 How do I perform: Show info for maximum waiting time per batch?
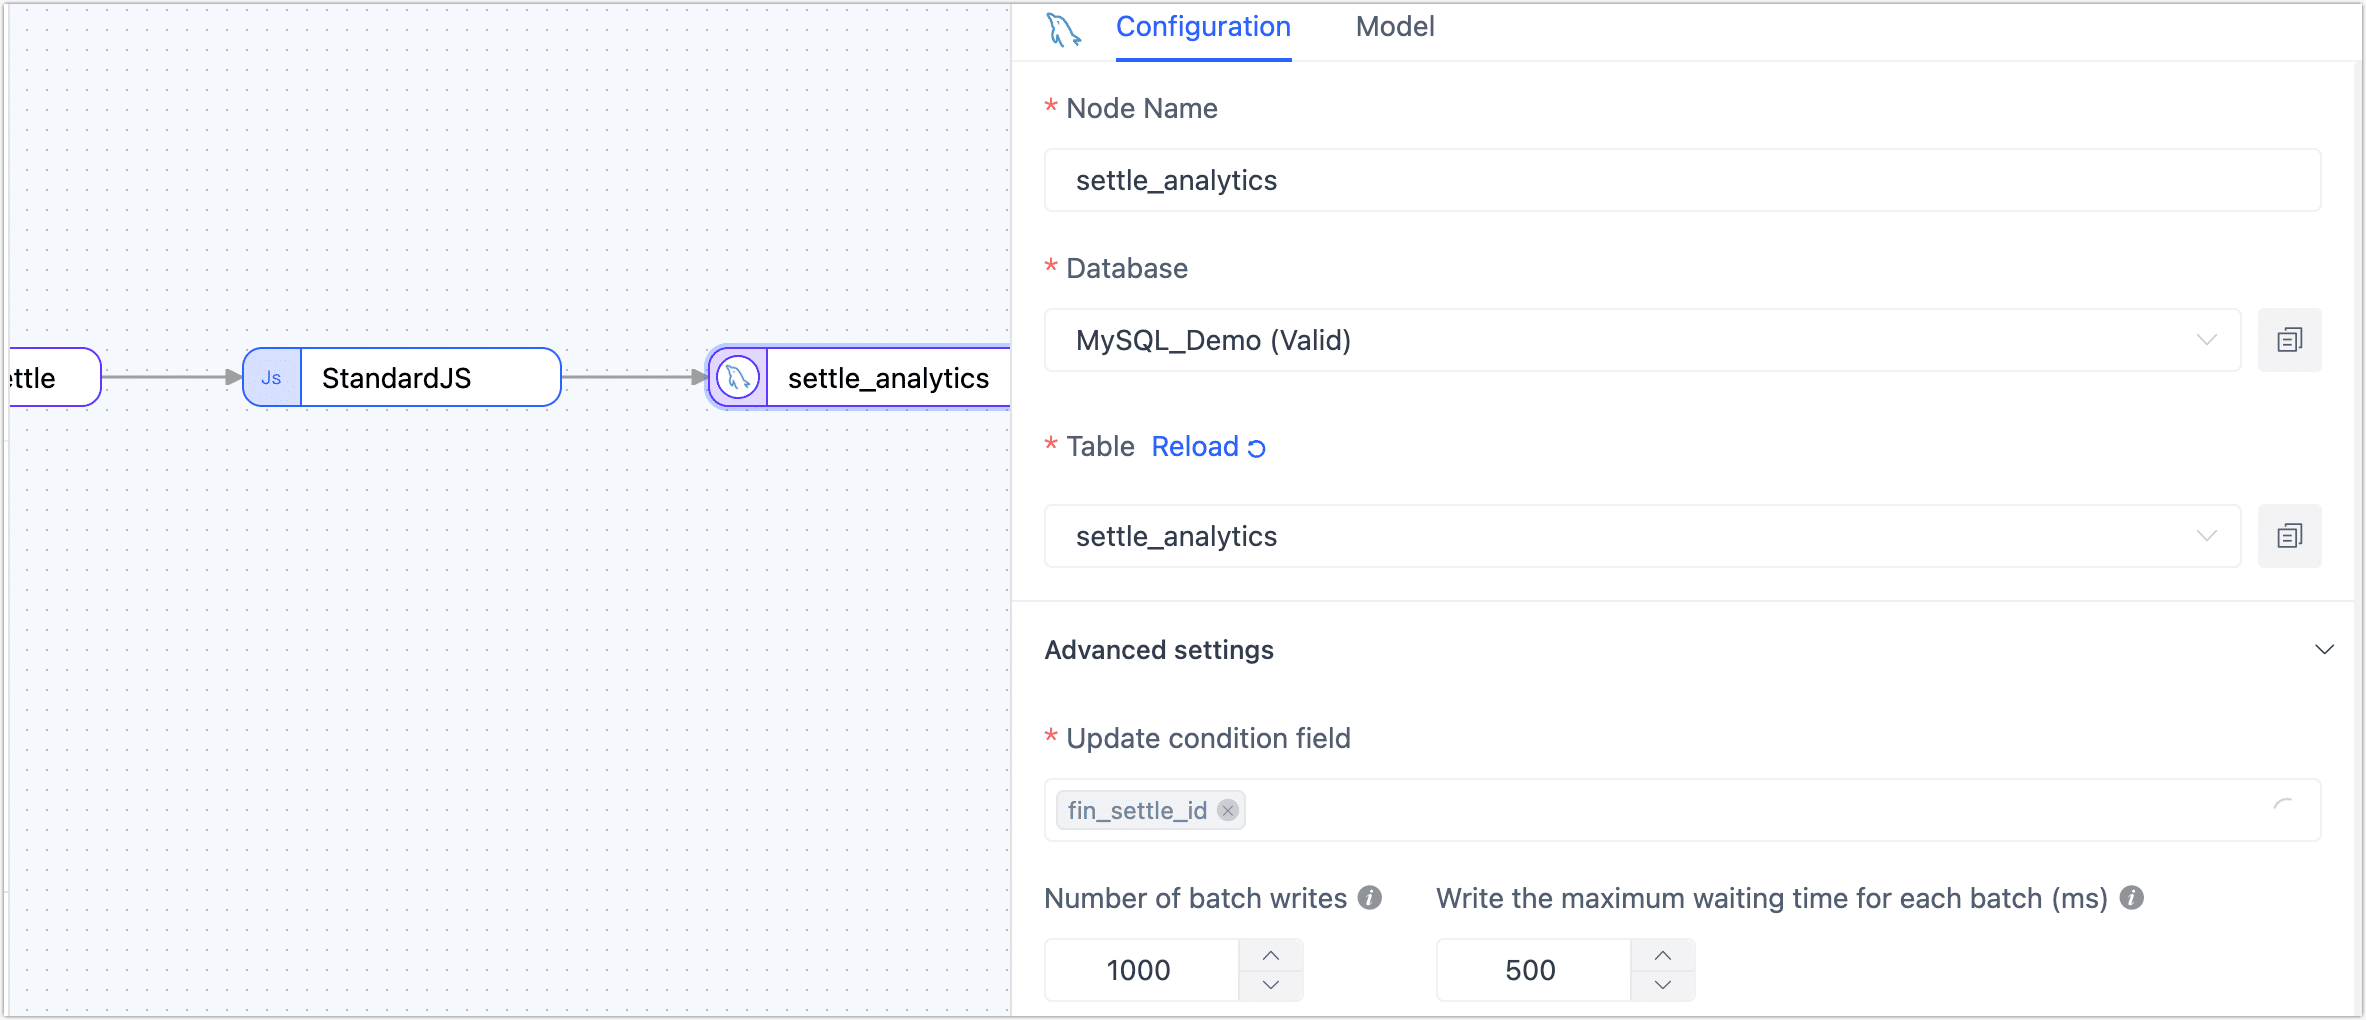[x=2132, y=898]
